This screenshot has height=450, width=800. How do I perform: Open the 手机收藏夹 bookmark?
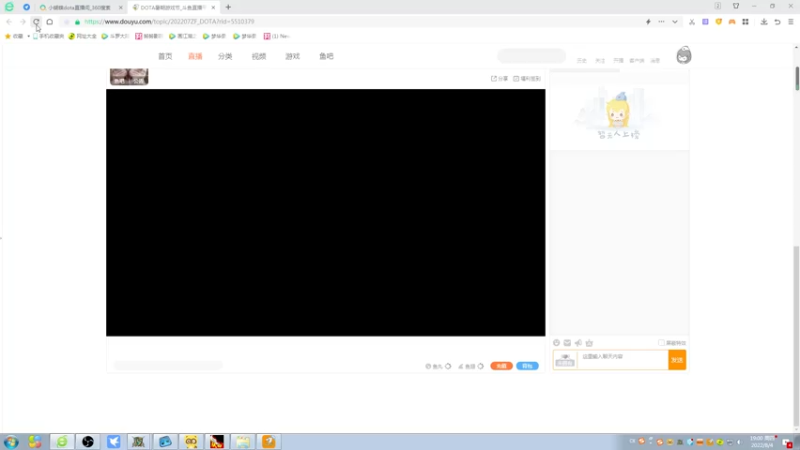(48, 36)
